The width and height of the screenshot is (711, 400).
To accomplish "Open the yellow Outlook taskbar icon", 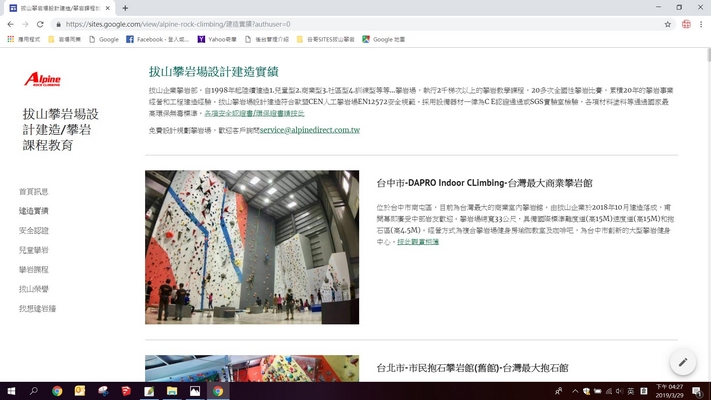I will 80,391.
